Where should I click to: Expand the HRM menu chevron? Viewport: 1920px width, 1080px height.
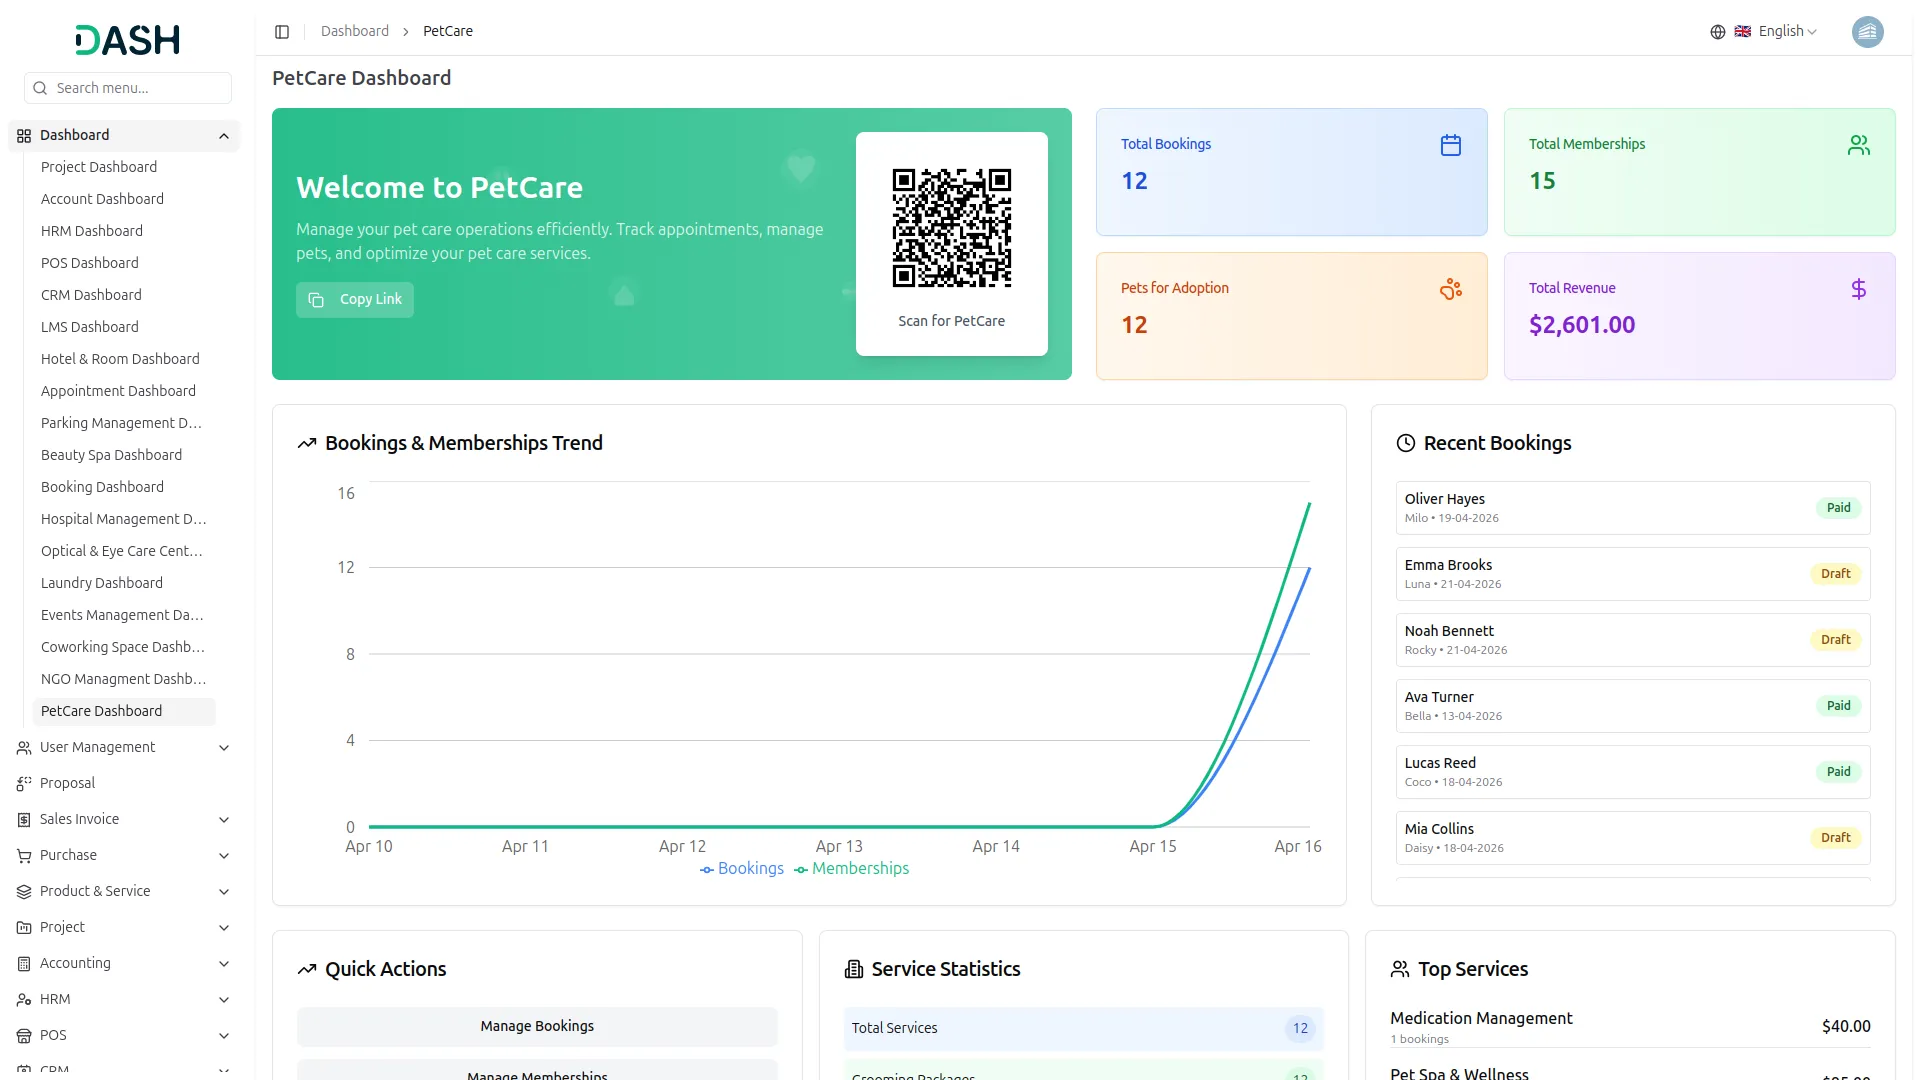pyautogui.click(x=224, y=1000)
